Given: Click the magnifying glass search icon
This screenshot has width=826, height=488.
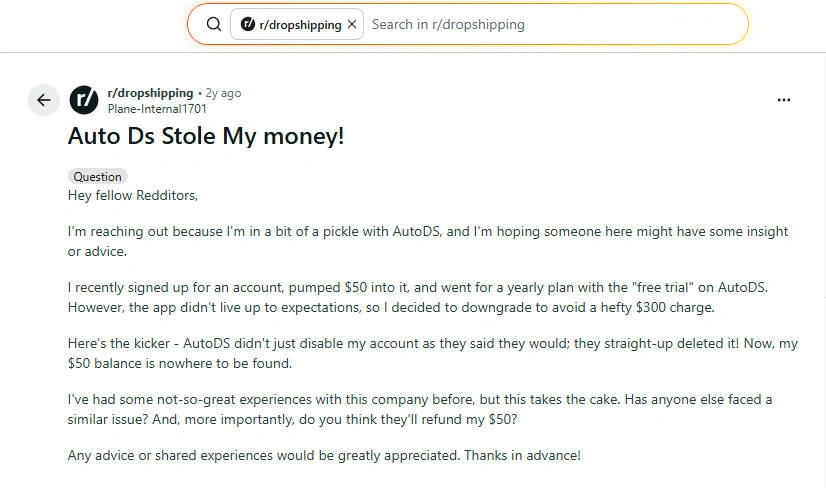Looking at the screenshot, I should tap(213, 24).
